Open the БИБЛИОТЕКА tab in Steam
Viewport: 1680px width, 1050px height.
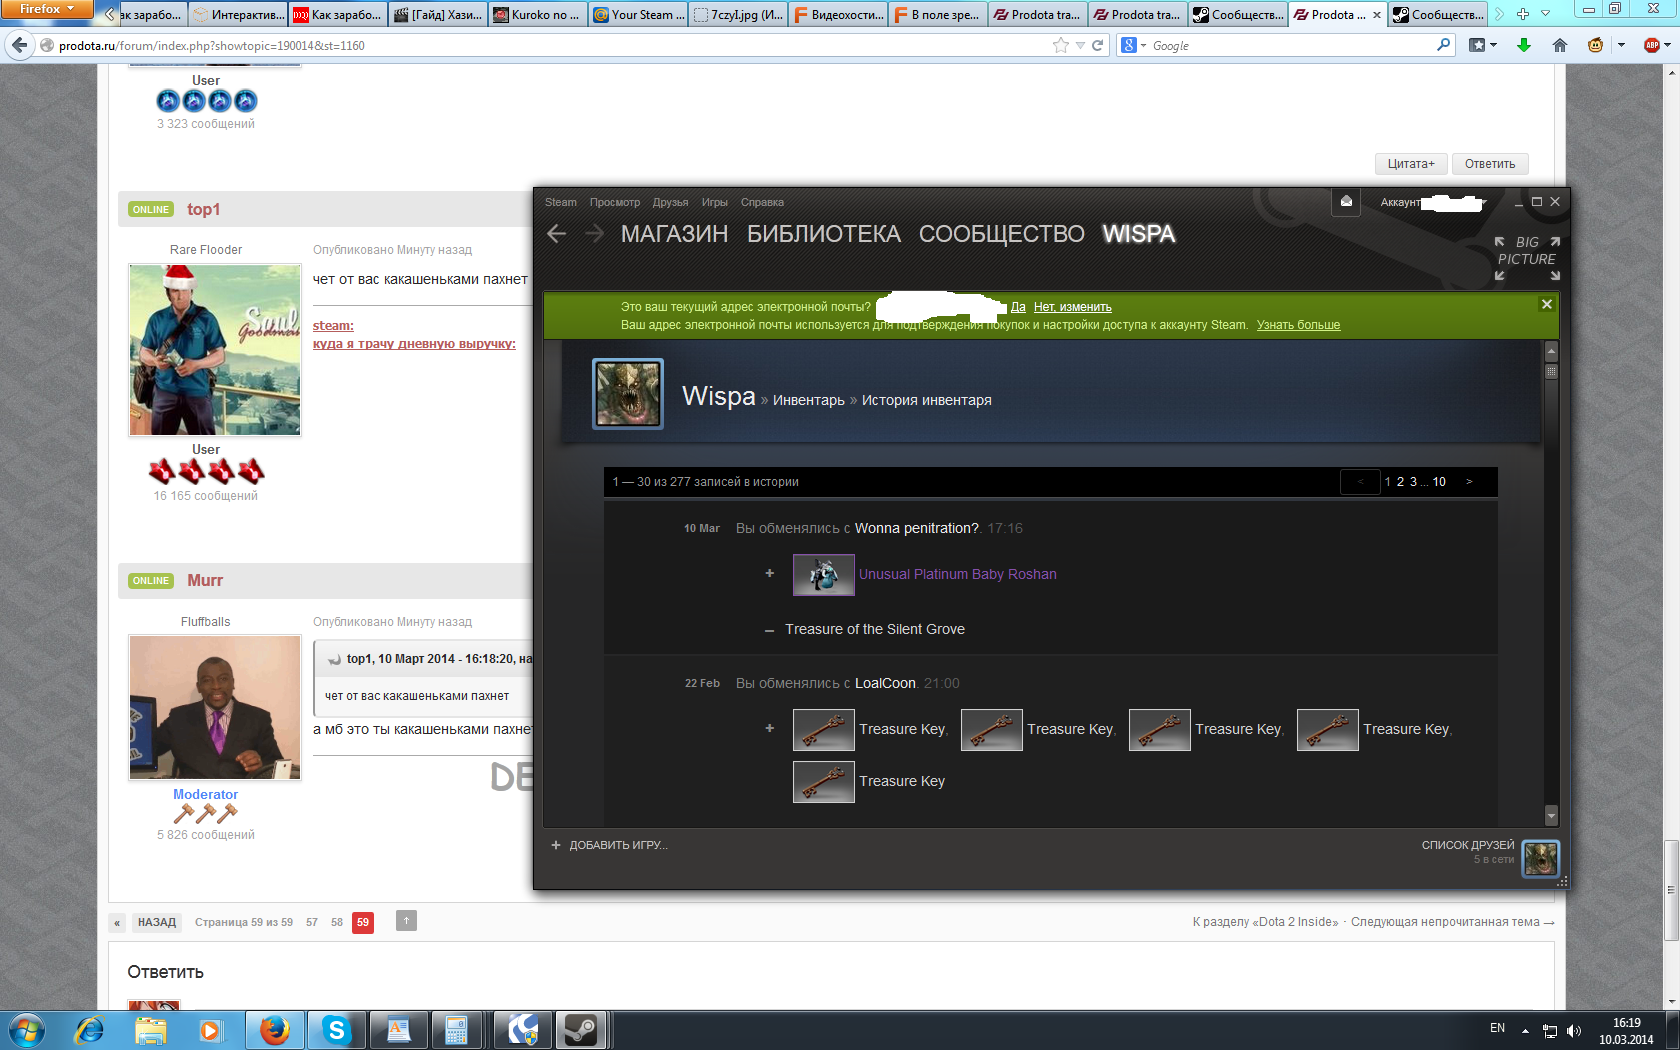point(823,234)
